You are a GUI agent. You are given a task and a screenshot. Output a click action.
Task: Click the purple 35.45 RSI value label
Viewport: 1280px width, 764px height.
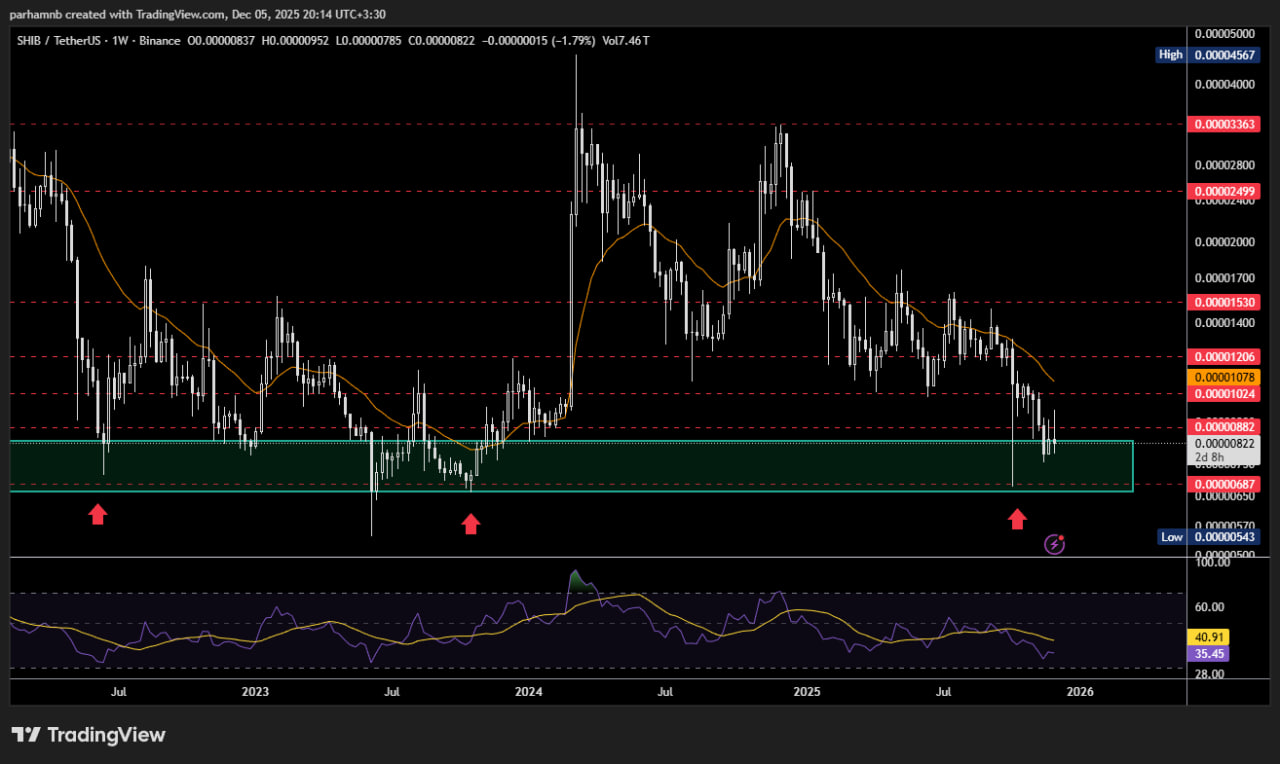1207,654
